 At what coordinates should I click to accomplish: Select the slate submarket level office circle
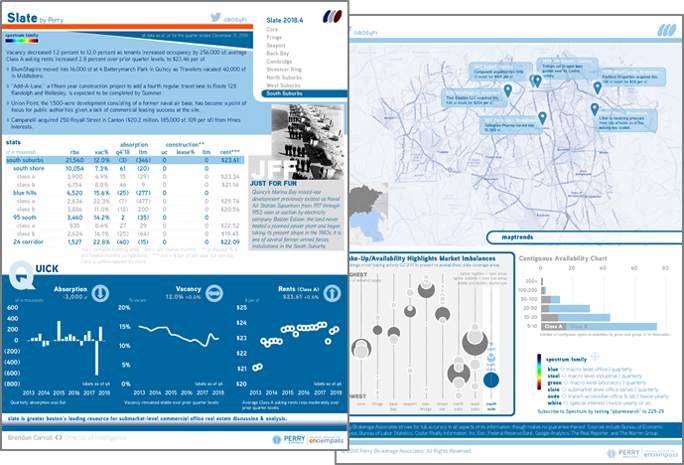click(564, 390)
